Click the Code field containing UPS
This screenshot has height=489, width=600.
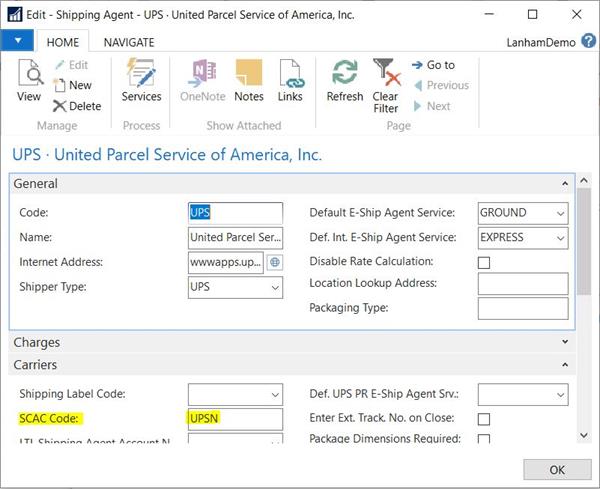click(x=235, y=213)
